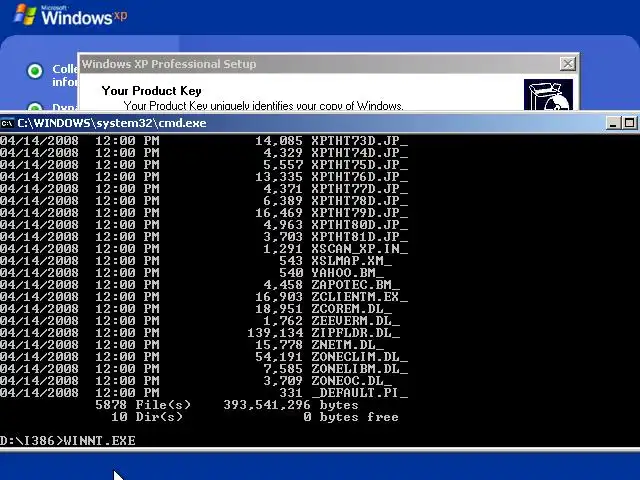Select the XPTHT81D.JP_ file name
This screenshot has width=640, height=480.
tap(360, 237)
